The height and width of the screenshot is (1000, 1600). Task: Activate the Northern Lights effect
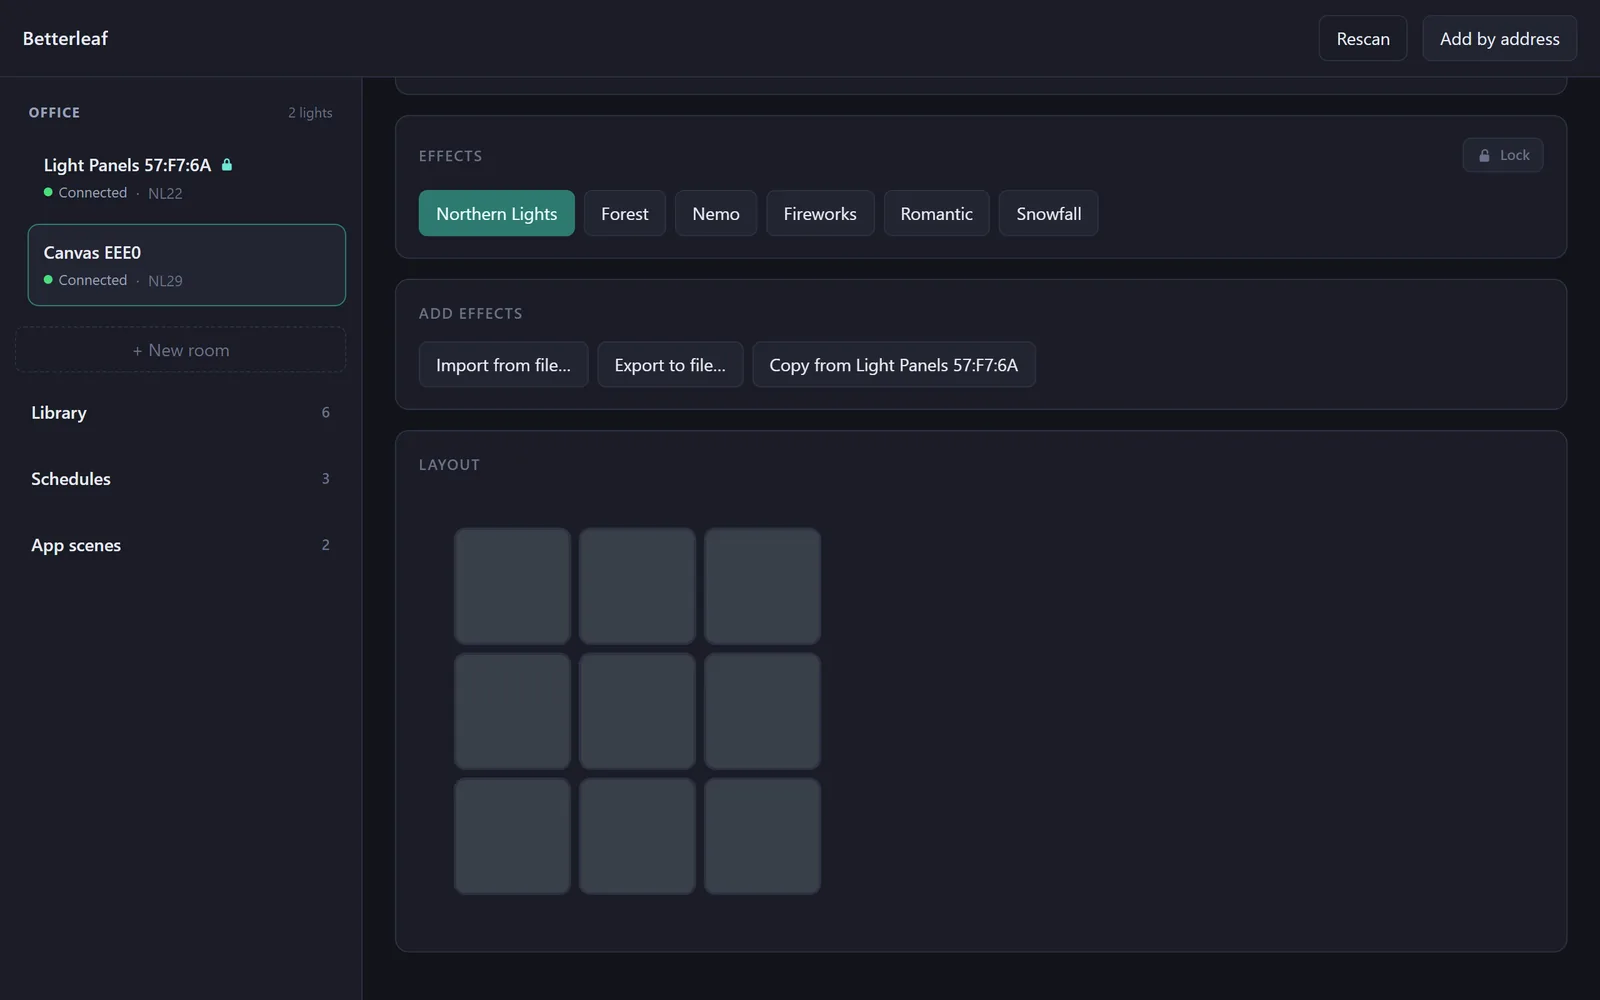pos(496,213)
